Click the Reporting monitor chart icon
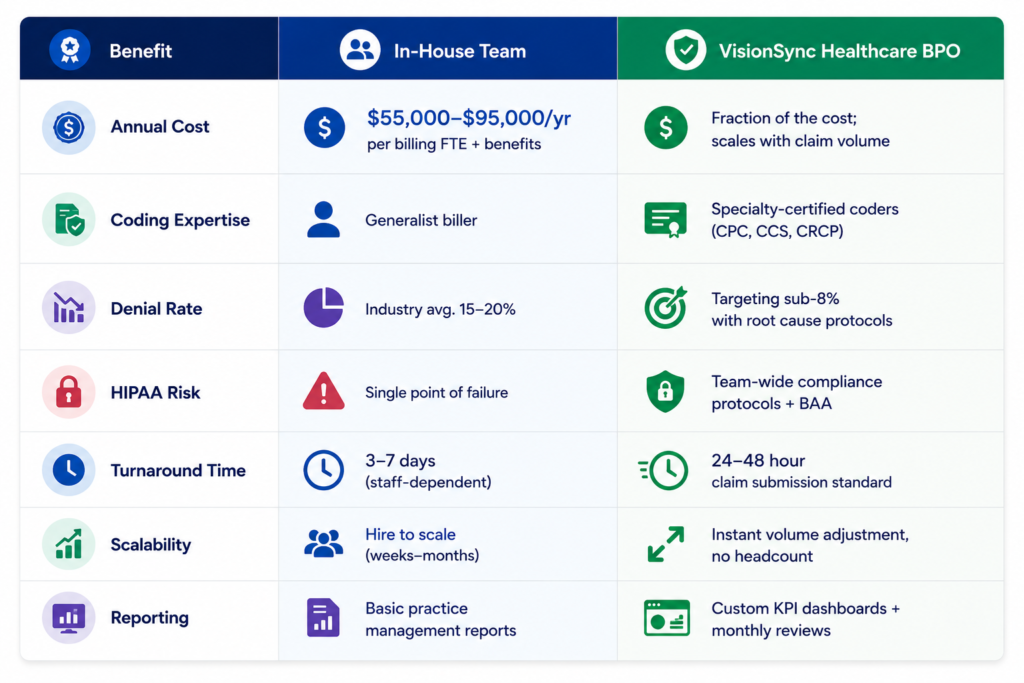Screen dimensions: 1024x683 tap(69, 618)
